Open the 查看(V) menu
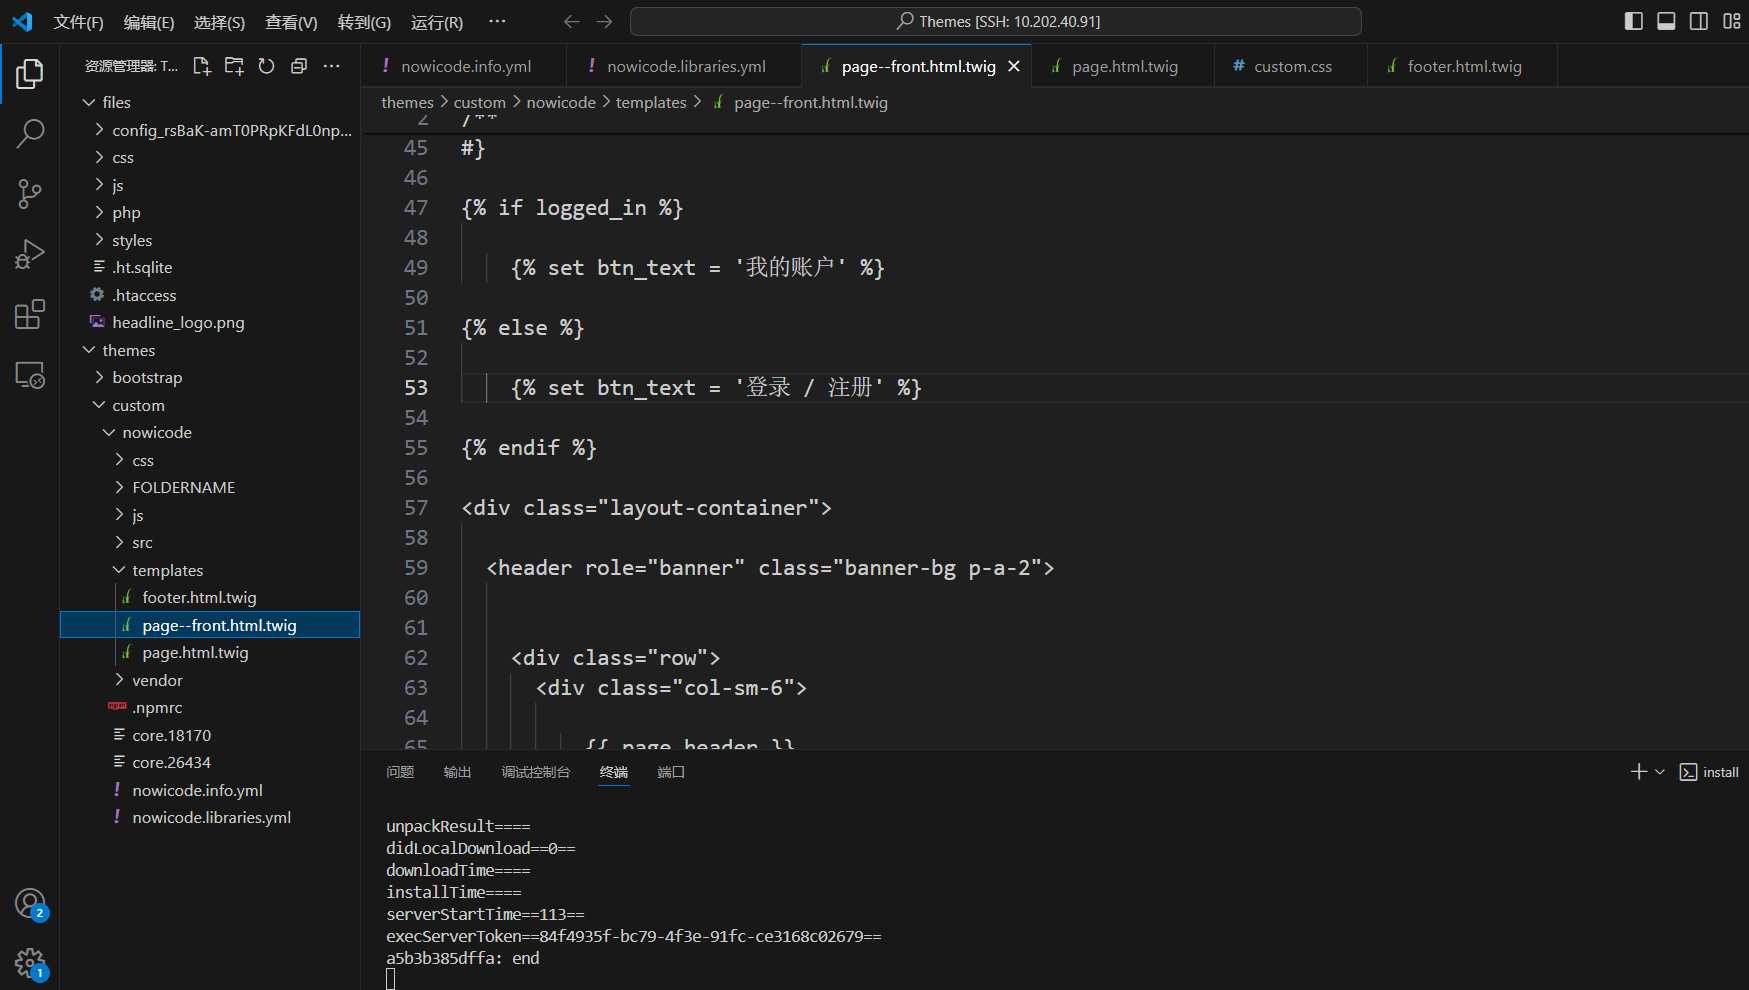 coord(291,22)
